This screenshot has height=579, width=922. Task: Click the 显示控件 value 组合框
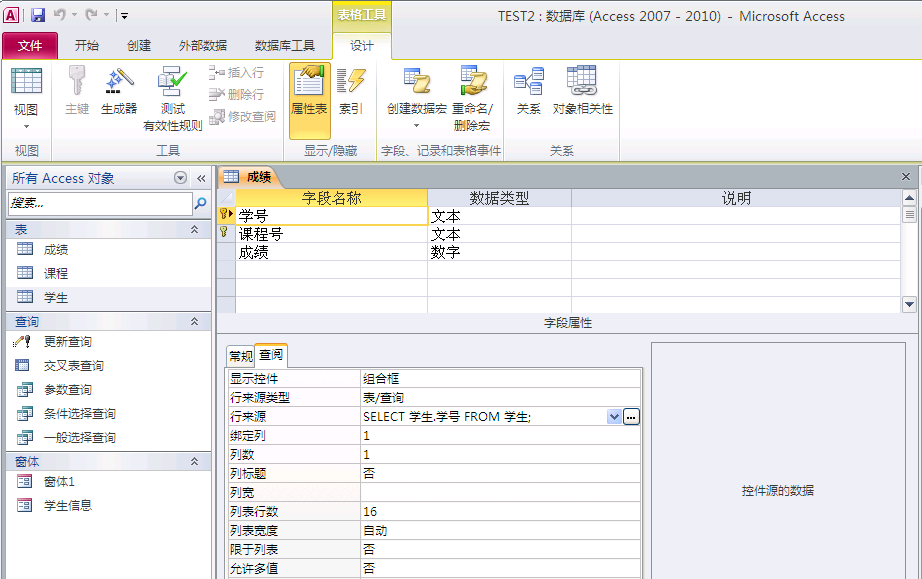tap(500, 379)
